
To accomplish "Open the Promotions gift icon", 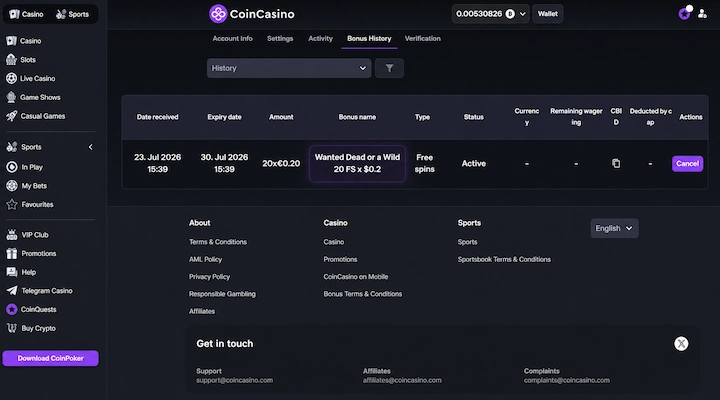I will click(11, 254).
